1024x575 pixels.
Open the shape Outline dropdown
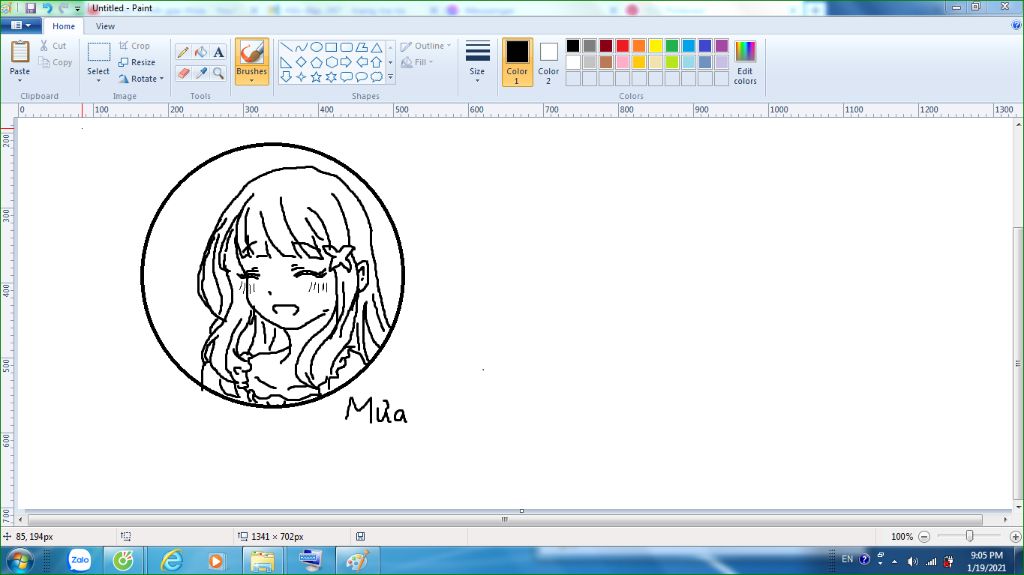(425, 46)
